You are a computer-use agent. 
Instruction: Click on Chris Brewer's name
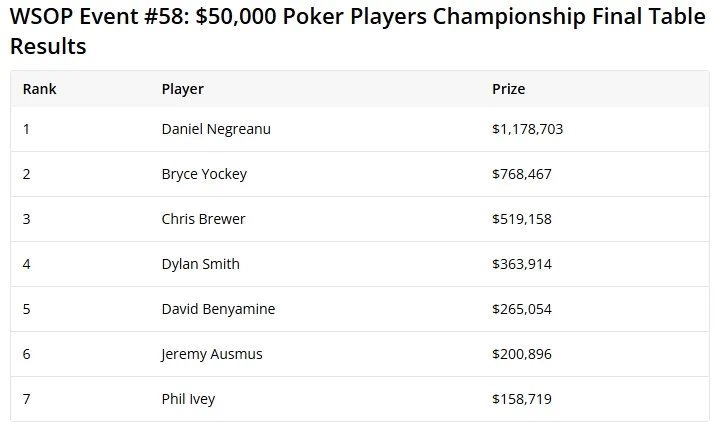(203, 219)
